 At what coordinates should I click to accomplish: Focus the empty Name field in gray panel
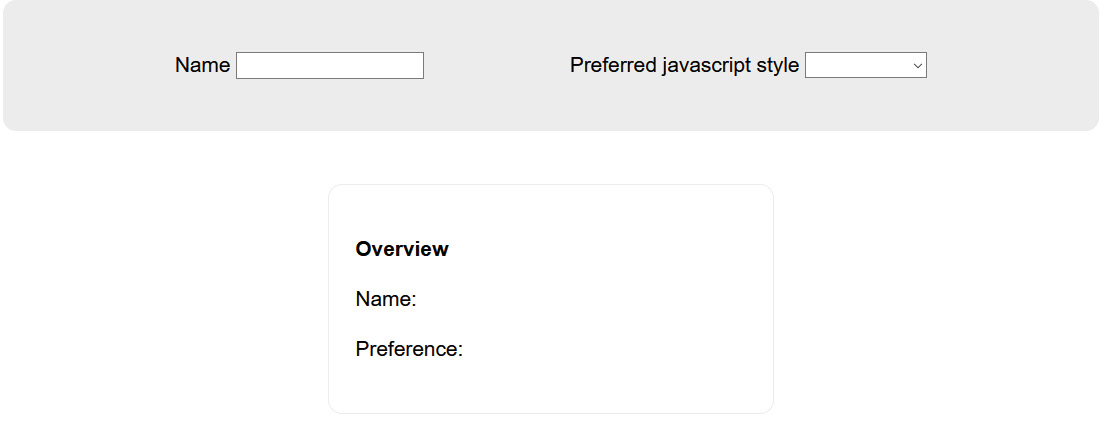point(329,65)
